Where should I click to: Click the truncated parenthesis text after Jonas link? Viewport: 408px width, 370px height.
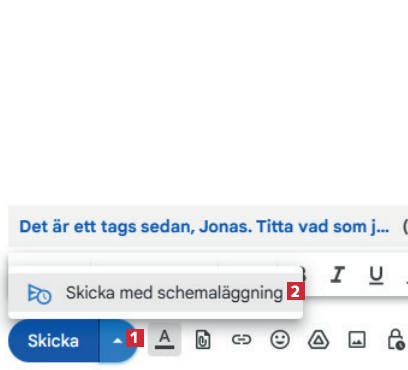pos(405,227)
